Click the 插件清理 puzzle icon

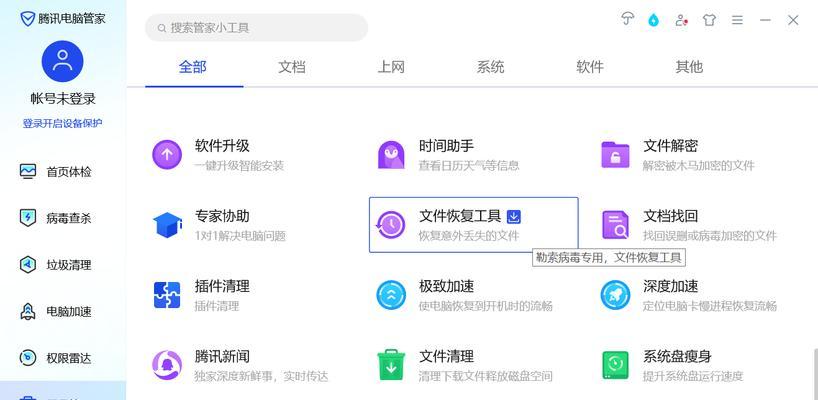coord(167,295)
